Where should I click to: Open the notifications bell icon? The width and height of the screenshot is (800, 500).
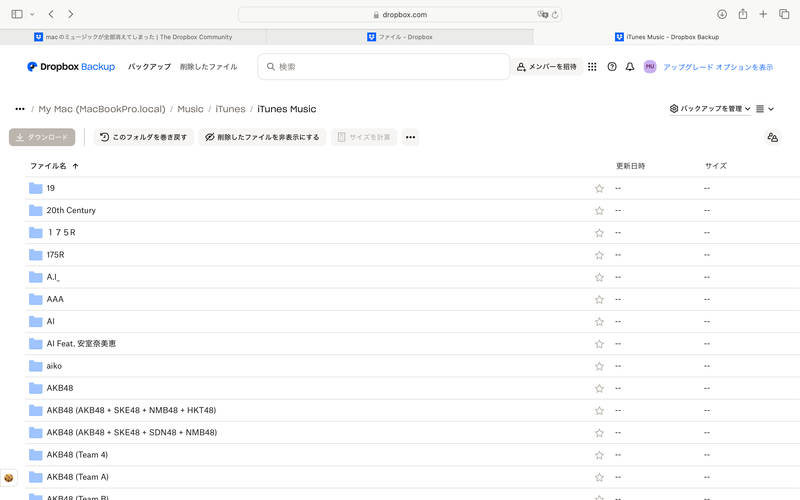[x=630, y=67]
